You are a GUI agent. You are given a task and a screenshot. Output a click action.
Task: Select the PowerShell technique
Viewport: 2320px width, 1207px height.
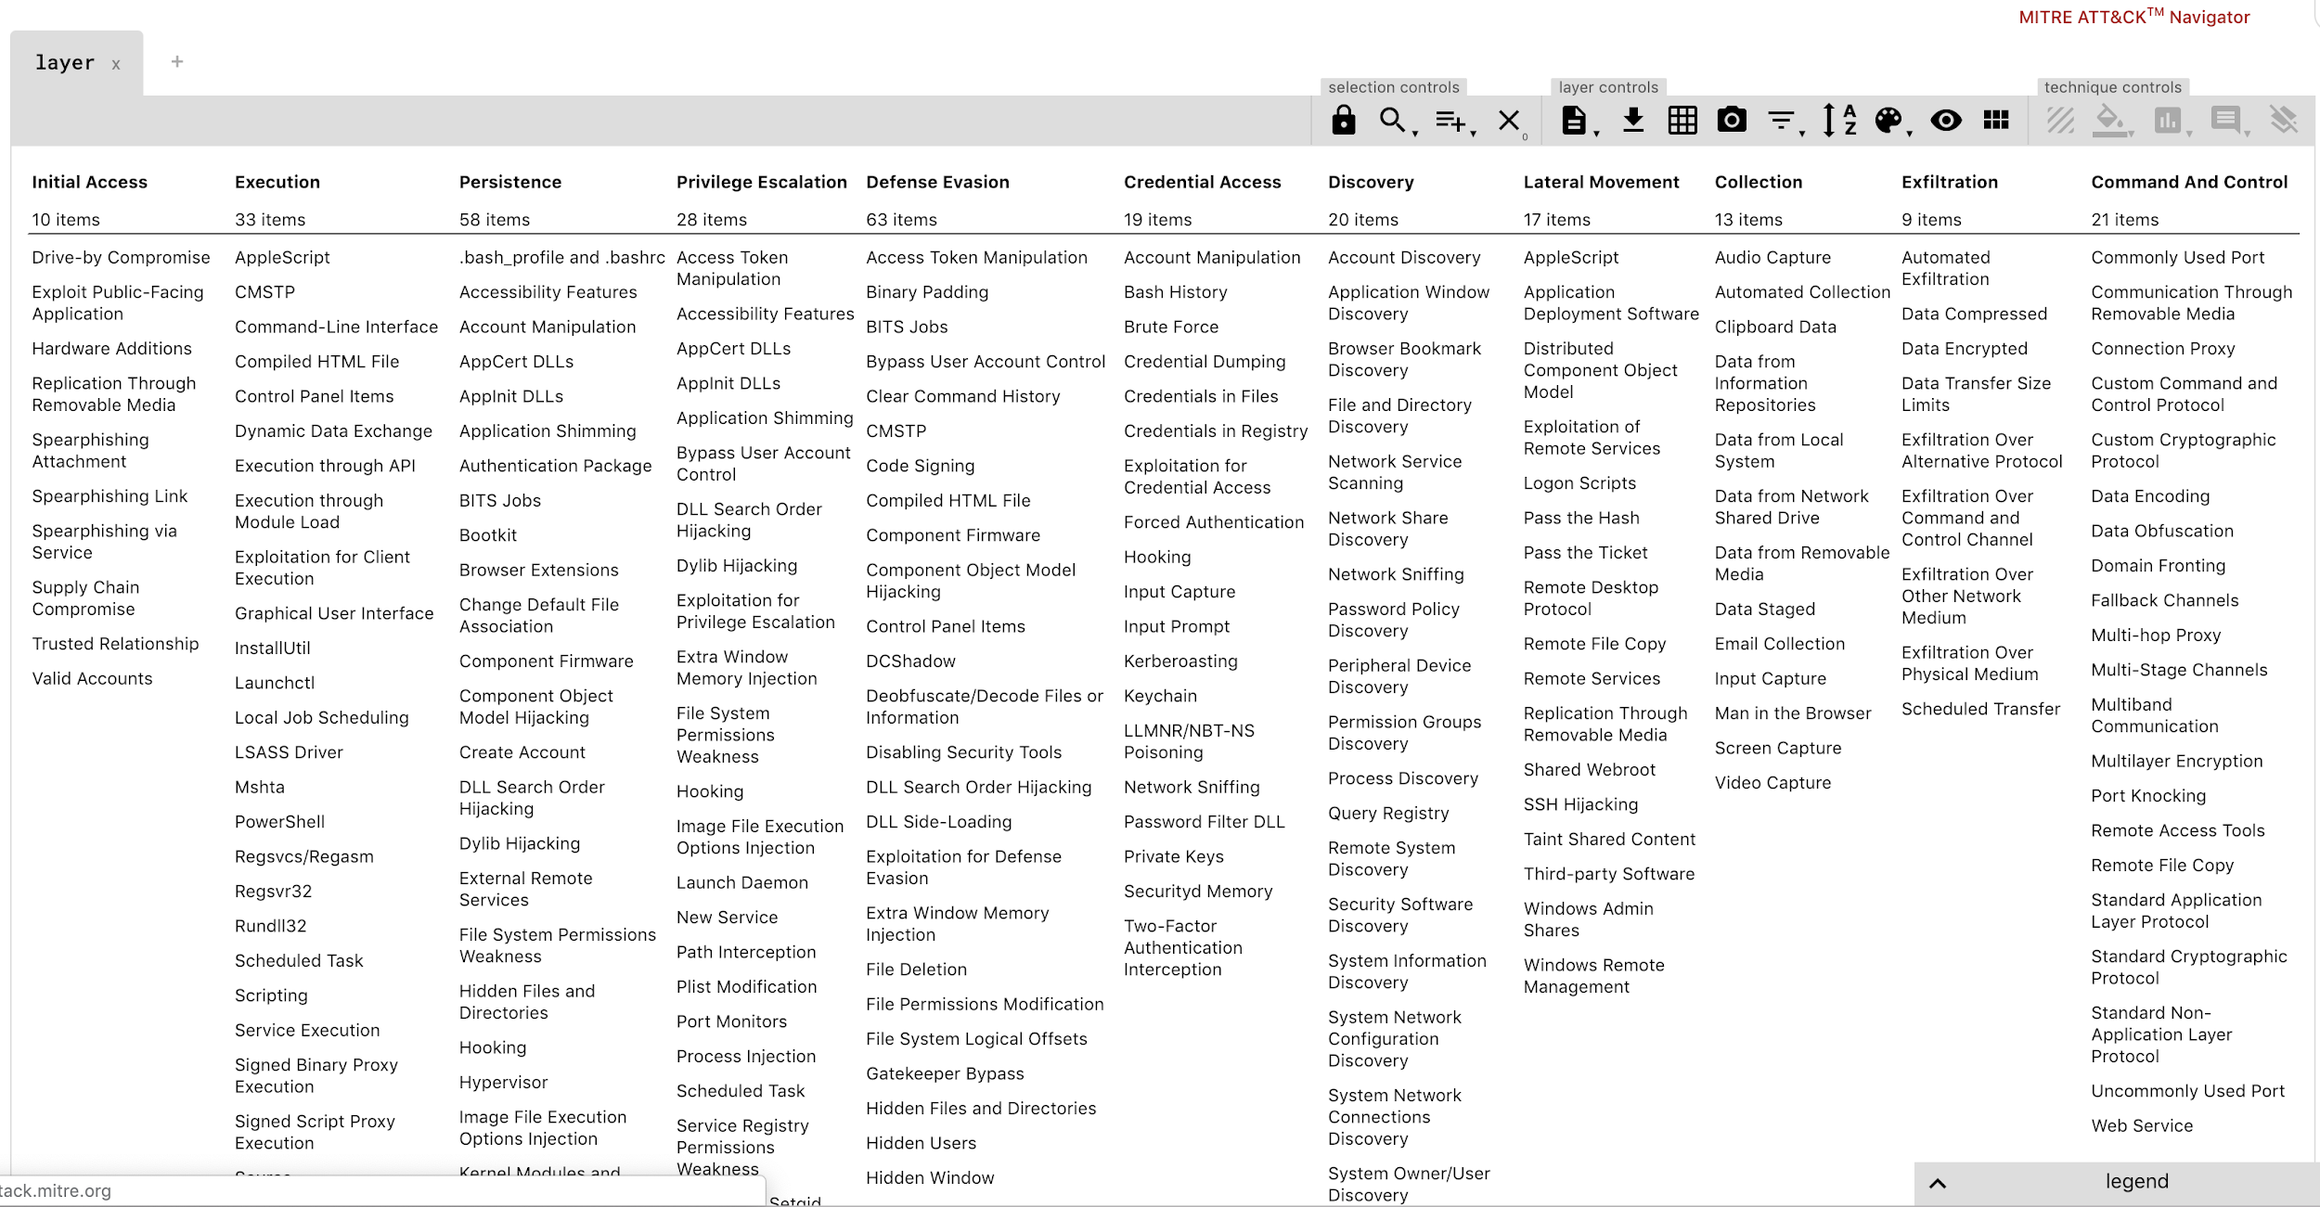(x=279, y=822)
